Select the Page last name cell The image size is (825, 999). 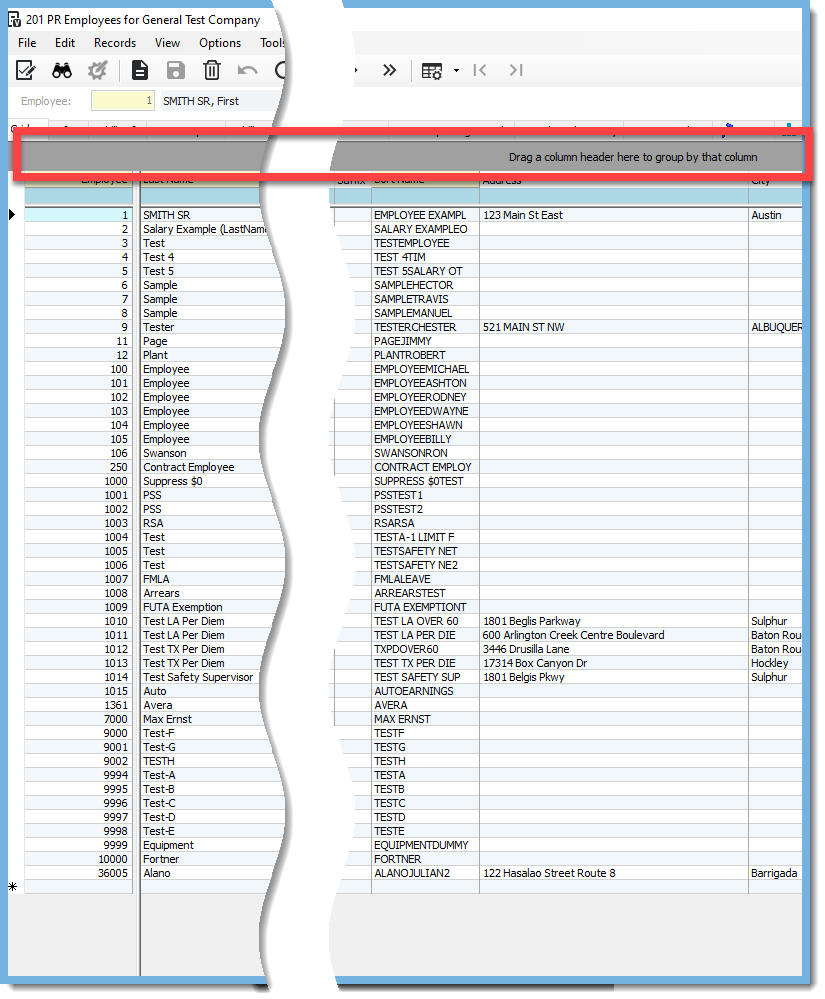(211, 341)
